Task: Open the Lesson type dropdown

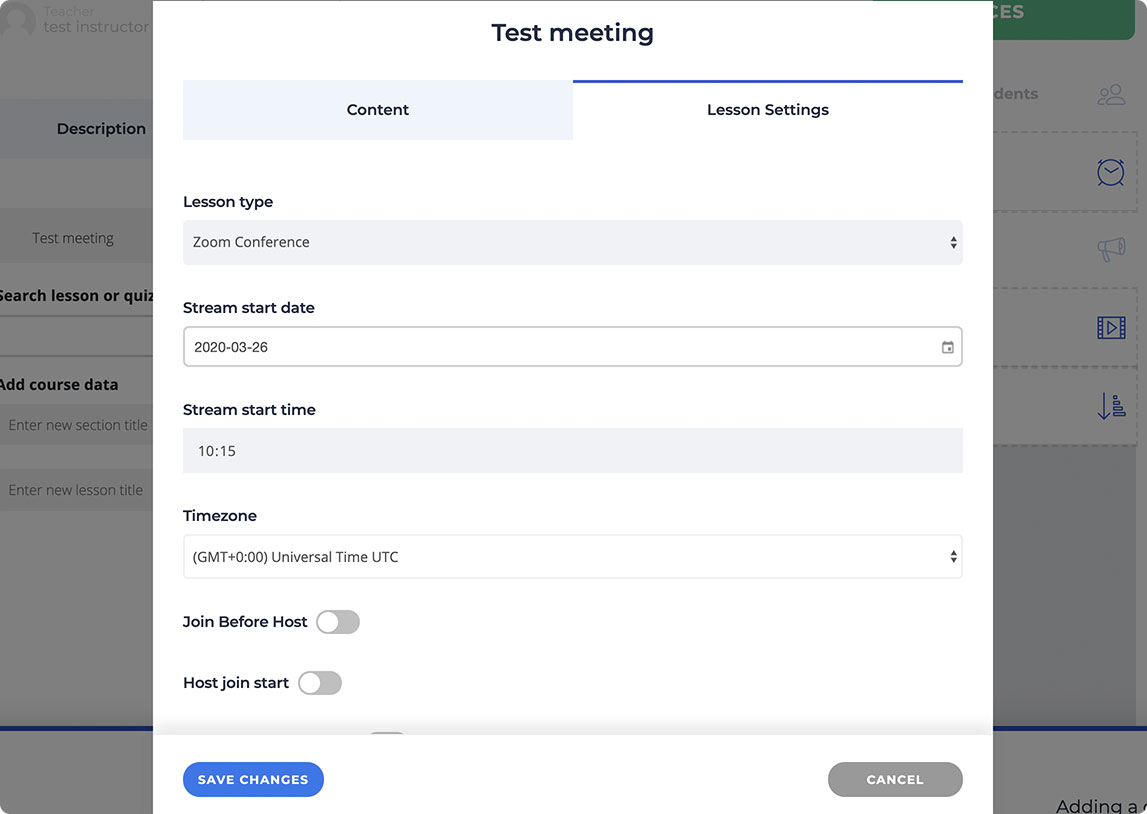Action: [x=572, y=242]
